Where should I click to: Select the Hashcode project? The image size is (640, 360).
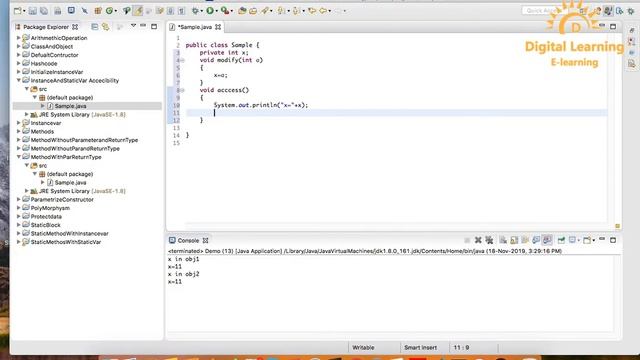(x=44, y=63)
